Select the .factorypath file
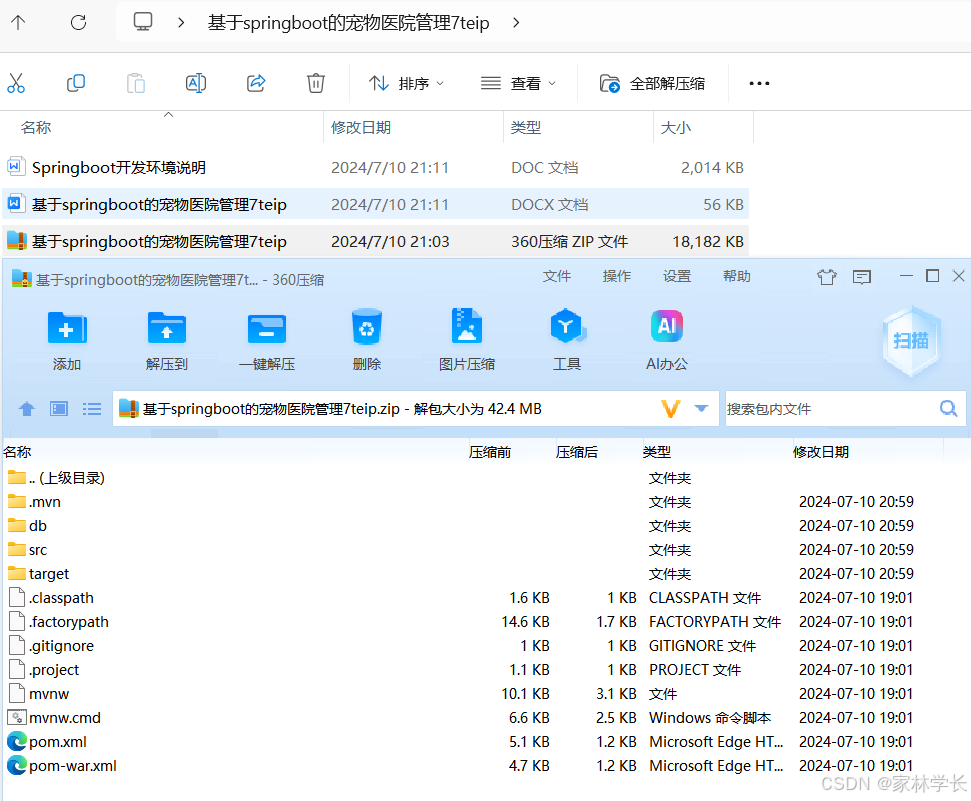Viewport: 971px width, 801px height. (59, 623)
